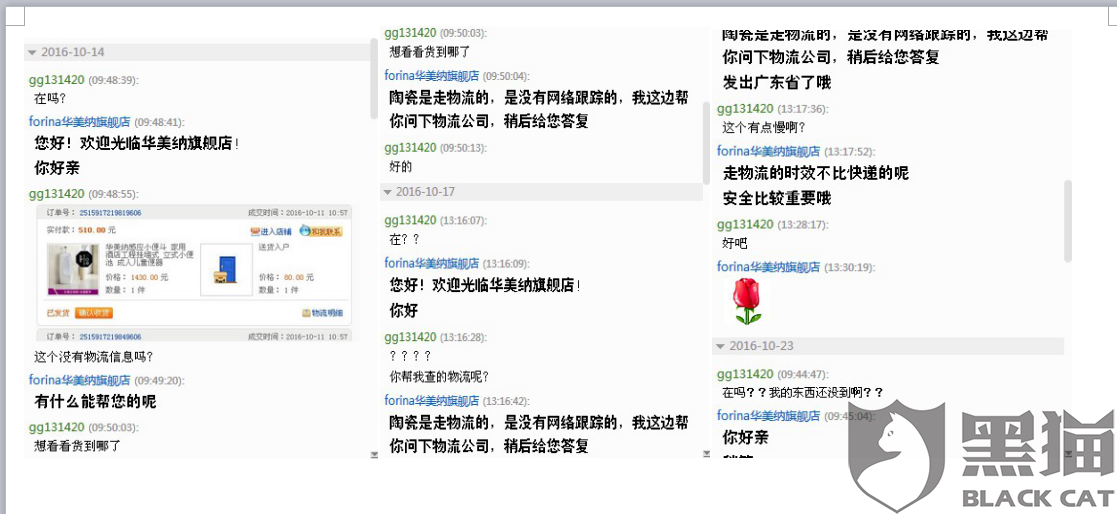Click the message 在??
This screenshot has width=1117, height=514.
405,240
